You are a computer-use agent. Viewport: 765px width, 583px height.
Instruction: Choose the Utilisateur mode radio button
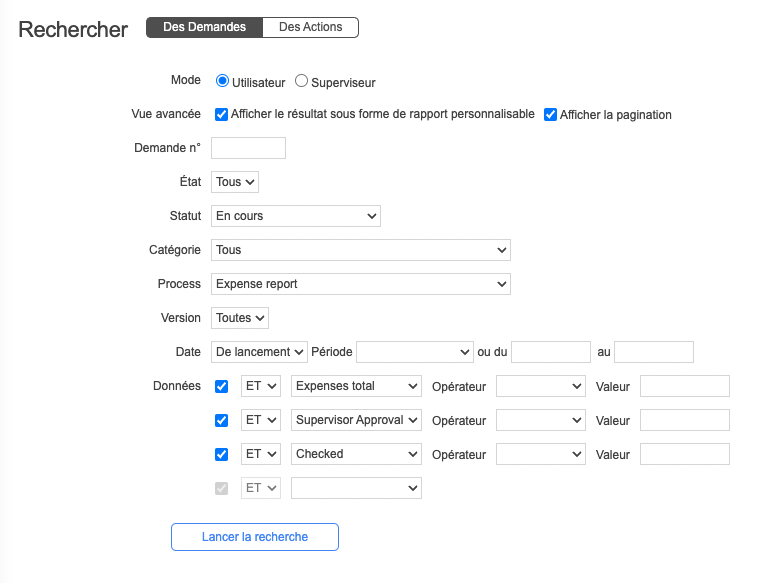click(x=222, y=81)
